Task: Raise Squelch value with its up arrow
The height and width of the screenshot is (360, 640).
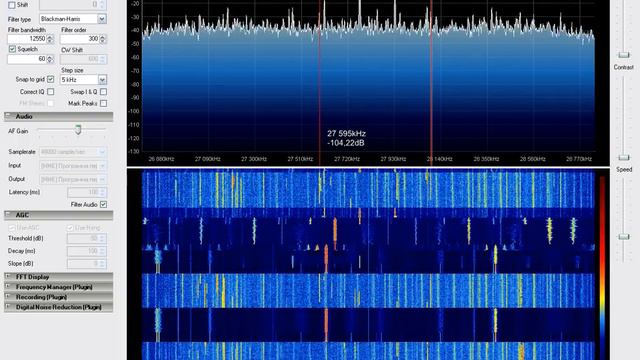Action: (50, 57)
